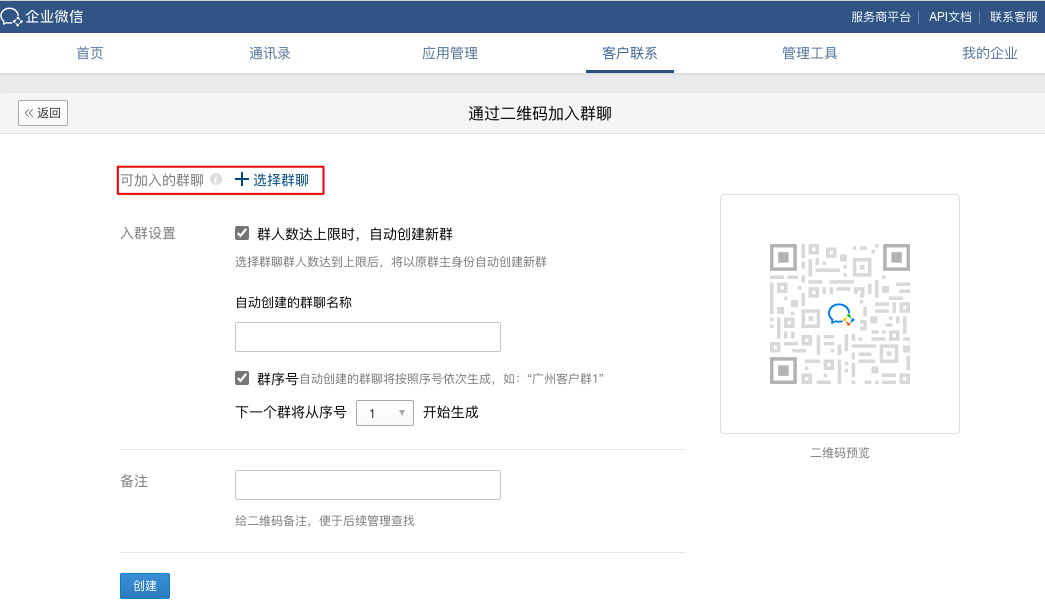Open 管理工具 in navigation bar
Screen dimensions: 1045x604
(810, 53)
